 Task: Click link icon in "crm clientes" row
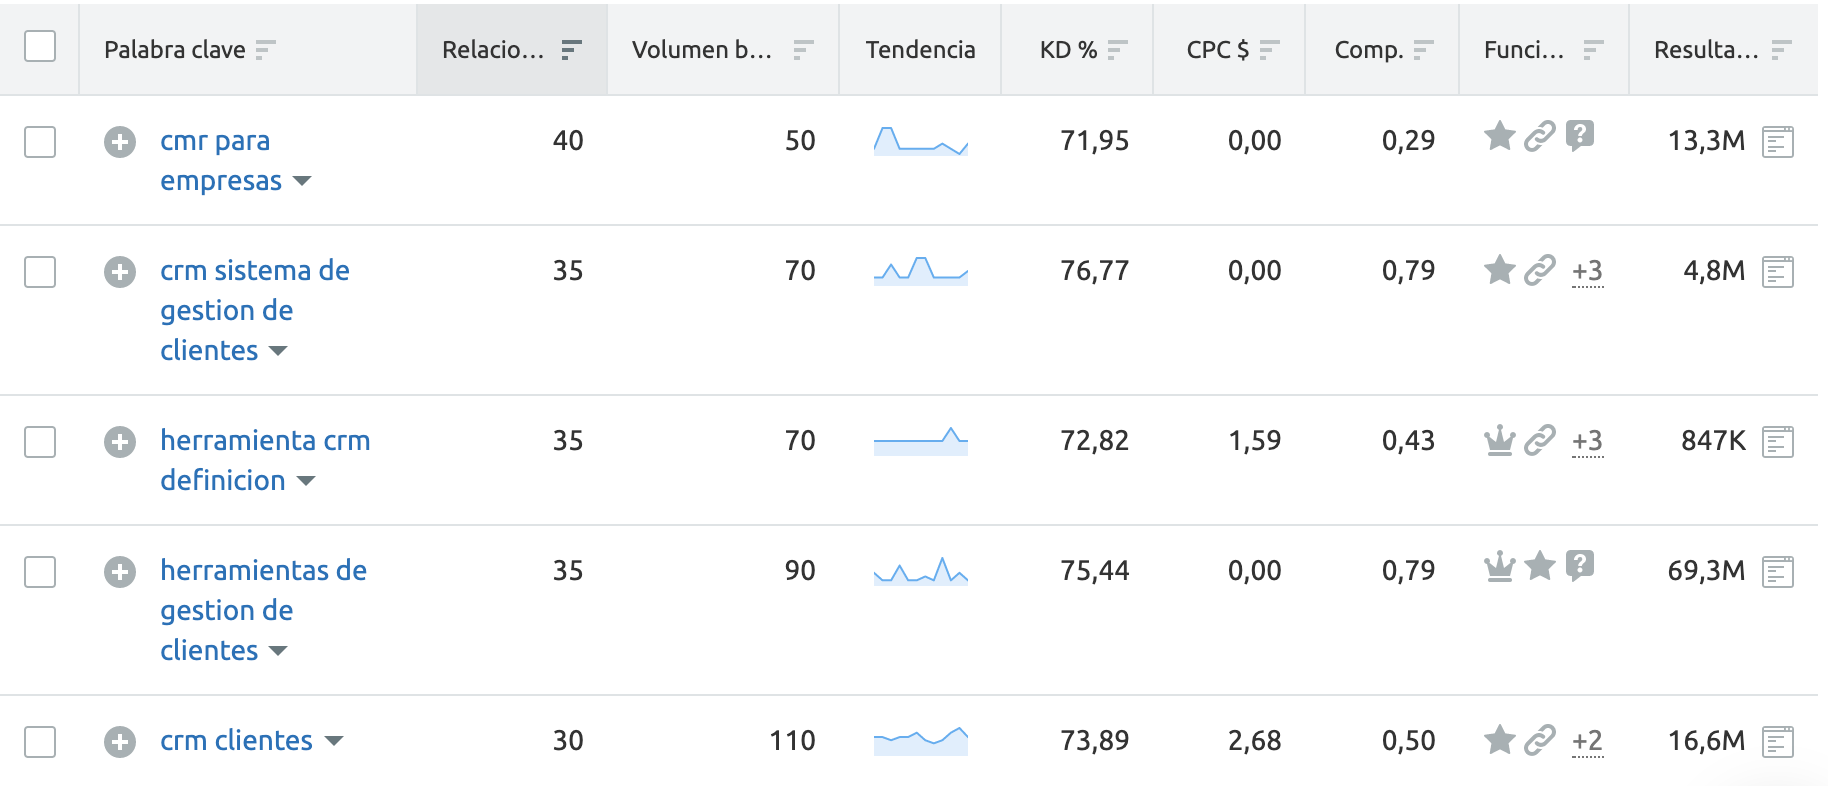point(1539,739)
